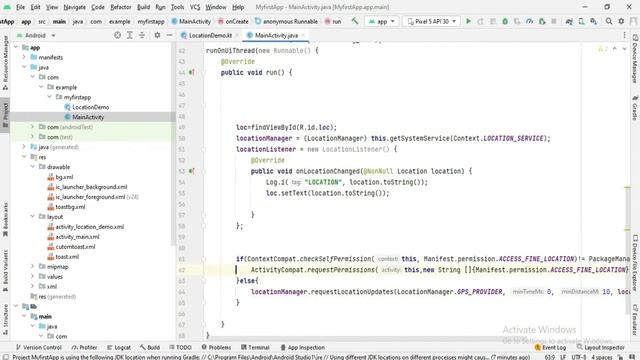The width and height of the screenshot is (640, 360).
Task: Open Project panel options gear
Action: pos(157,36)
